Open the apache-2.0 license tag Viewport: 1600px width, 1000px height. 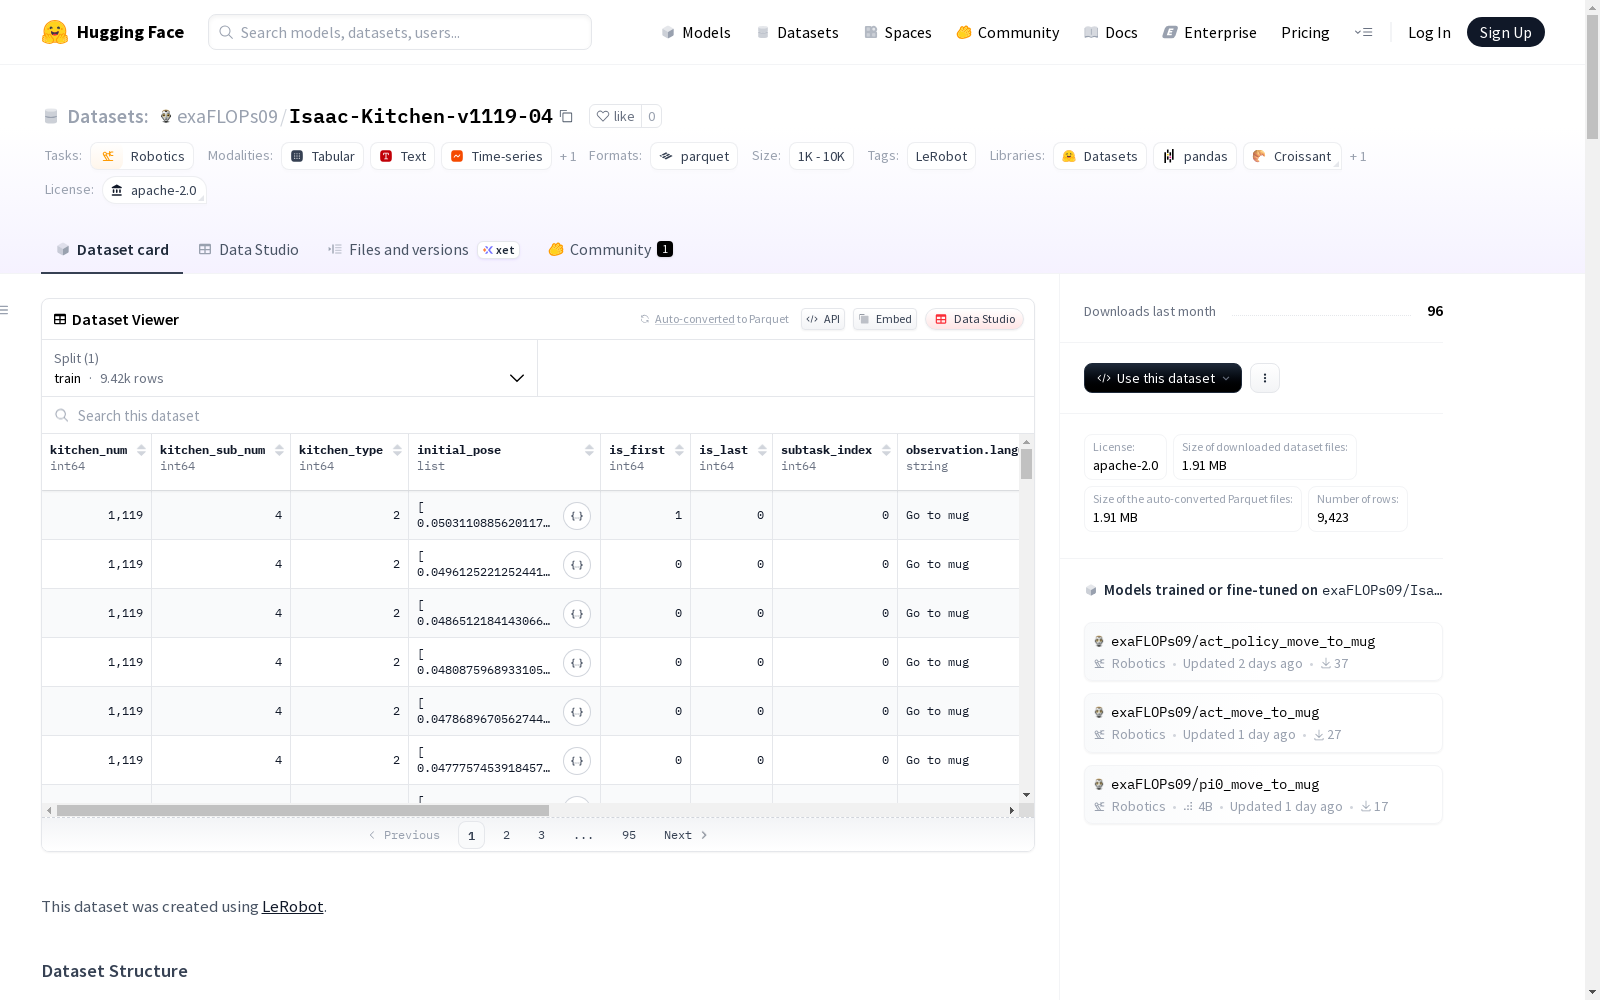(154, 190)
